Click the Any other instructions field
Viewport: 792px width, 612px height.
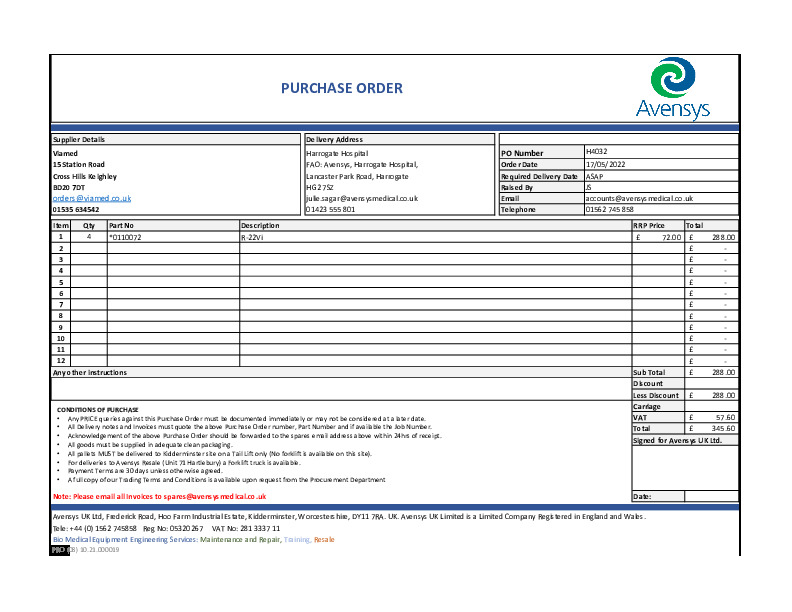click(340, 388)
